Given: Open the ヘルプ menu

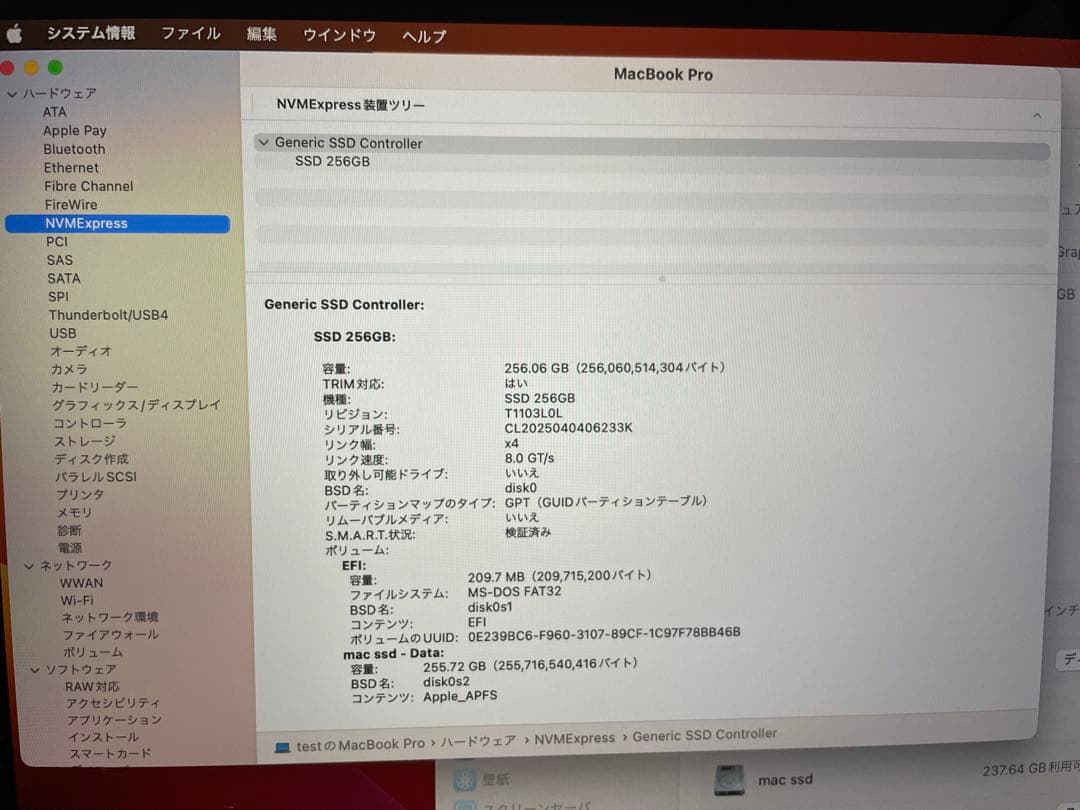Looking at the screenshot, I should 424,35.
